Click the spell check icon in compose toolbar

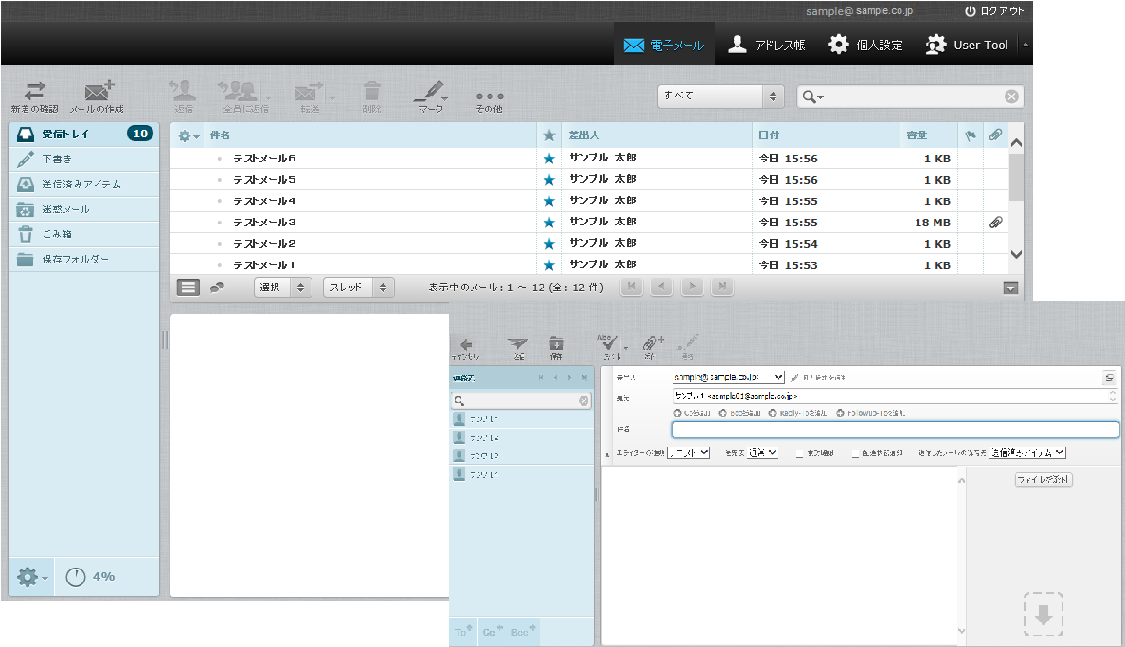[x=607, y=345]
